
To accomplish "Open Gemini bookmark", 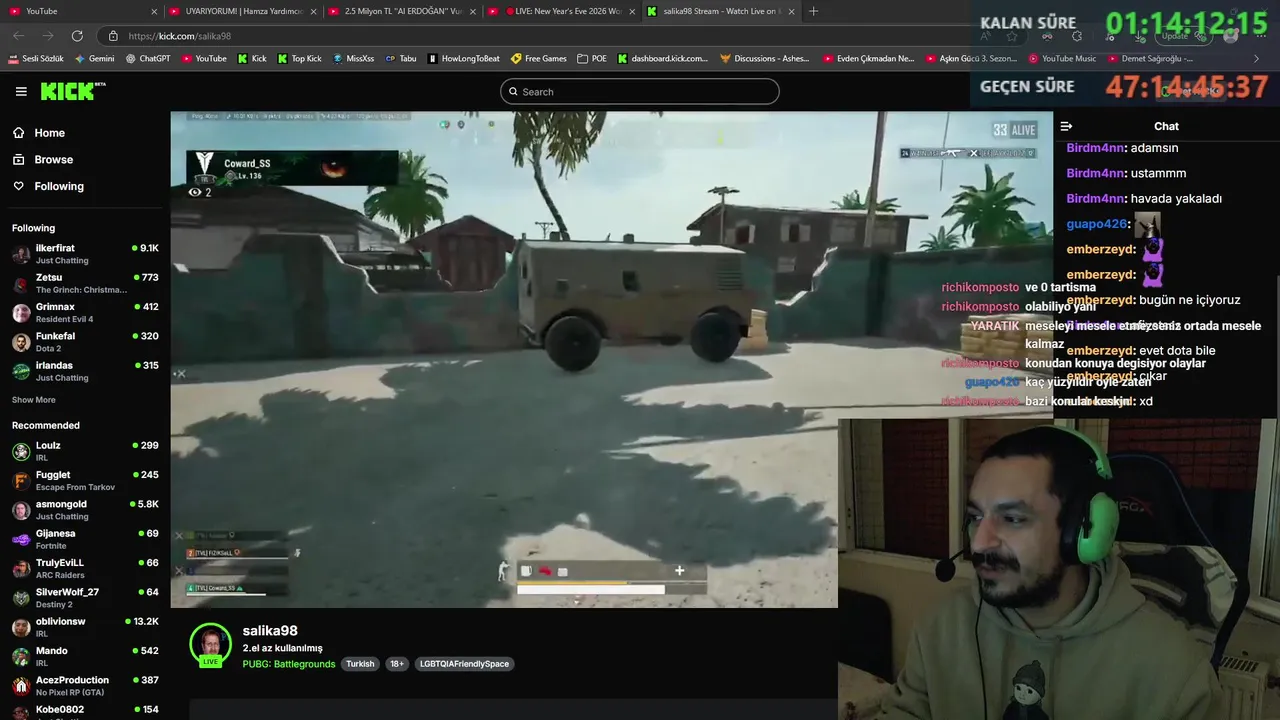I will click(94, 59).
